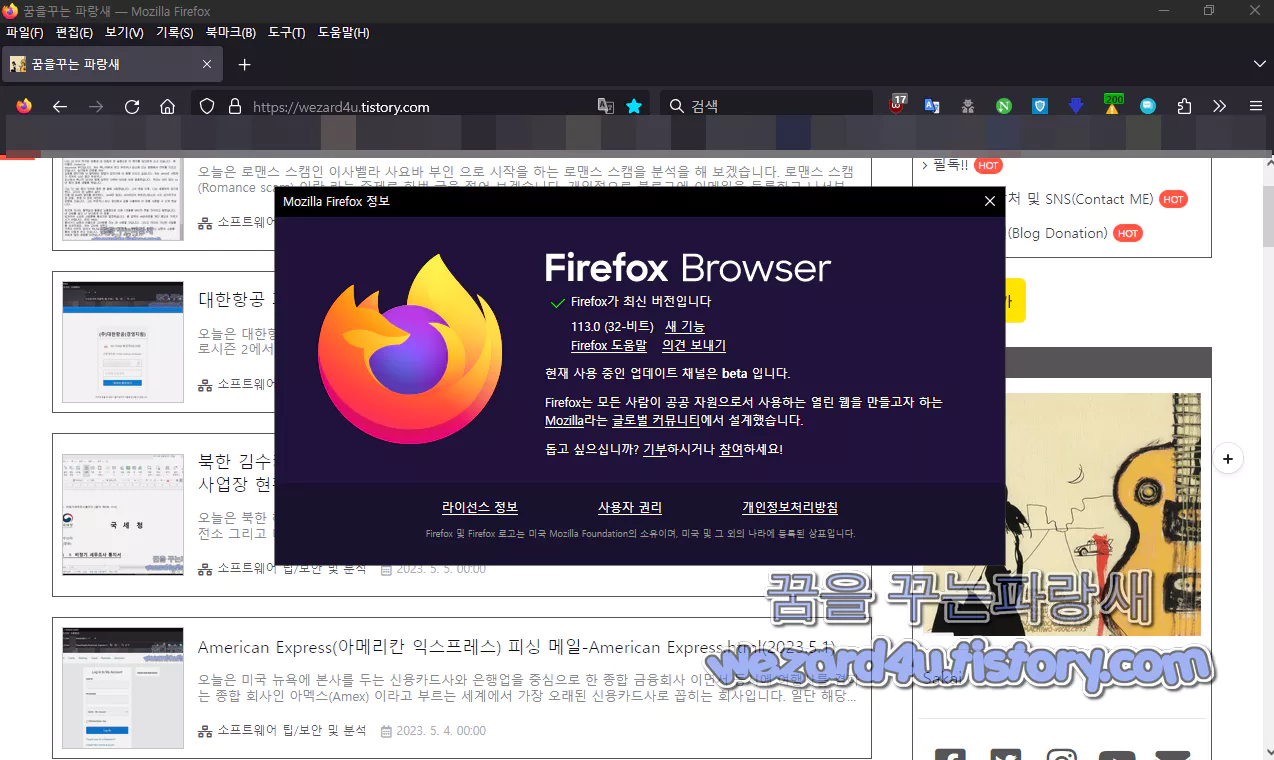Image resolution: width=1274 pixels, height=760 pixels.
Task: Open the uBlock Origin extension icon
Action: 897,105
